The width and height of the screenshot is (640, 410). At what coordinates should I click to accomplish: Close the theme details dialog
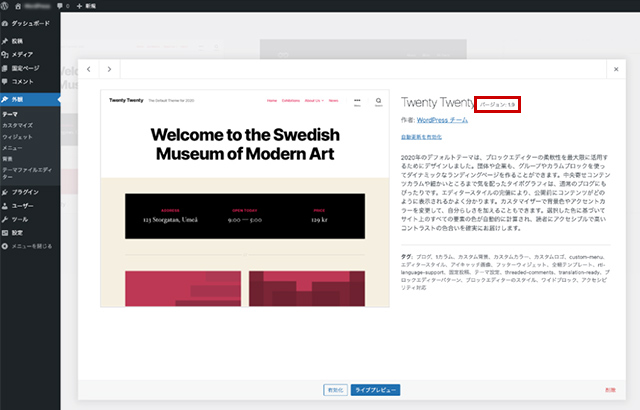pyautogui.click(x=616, y=69)
